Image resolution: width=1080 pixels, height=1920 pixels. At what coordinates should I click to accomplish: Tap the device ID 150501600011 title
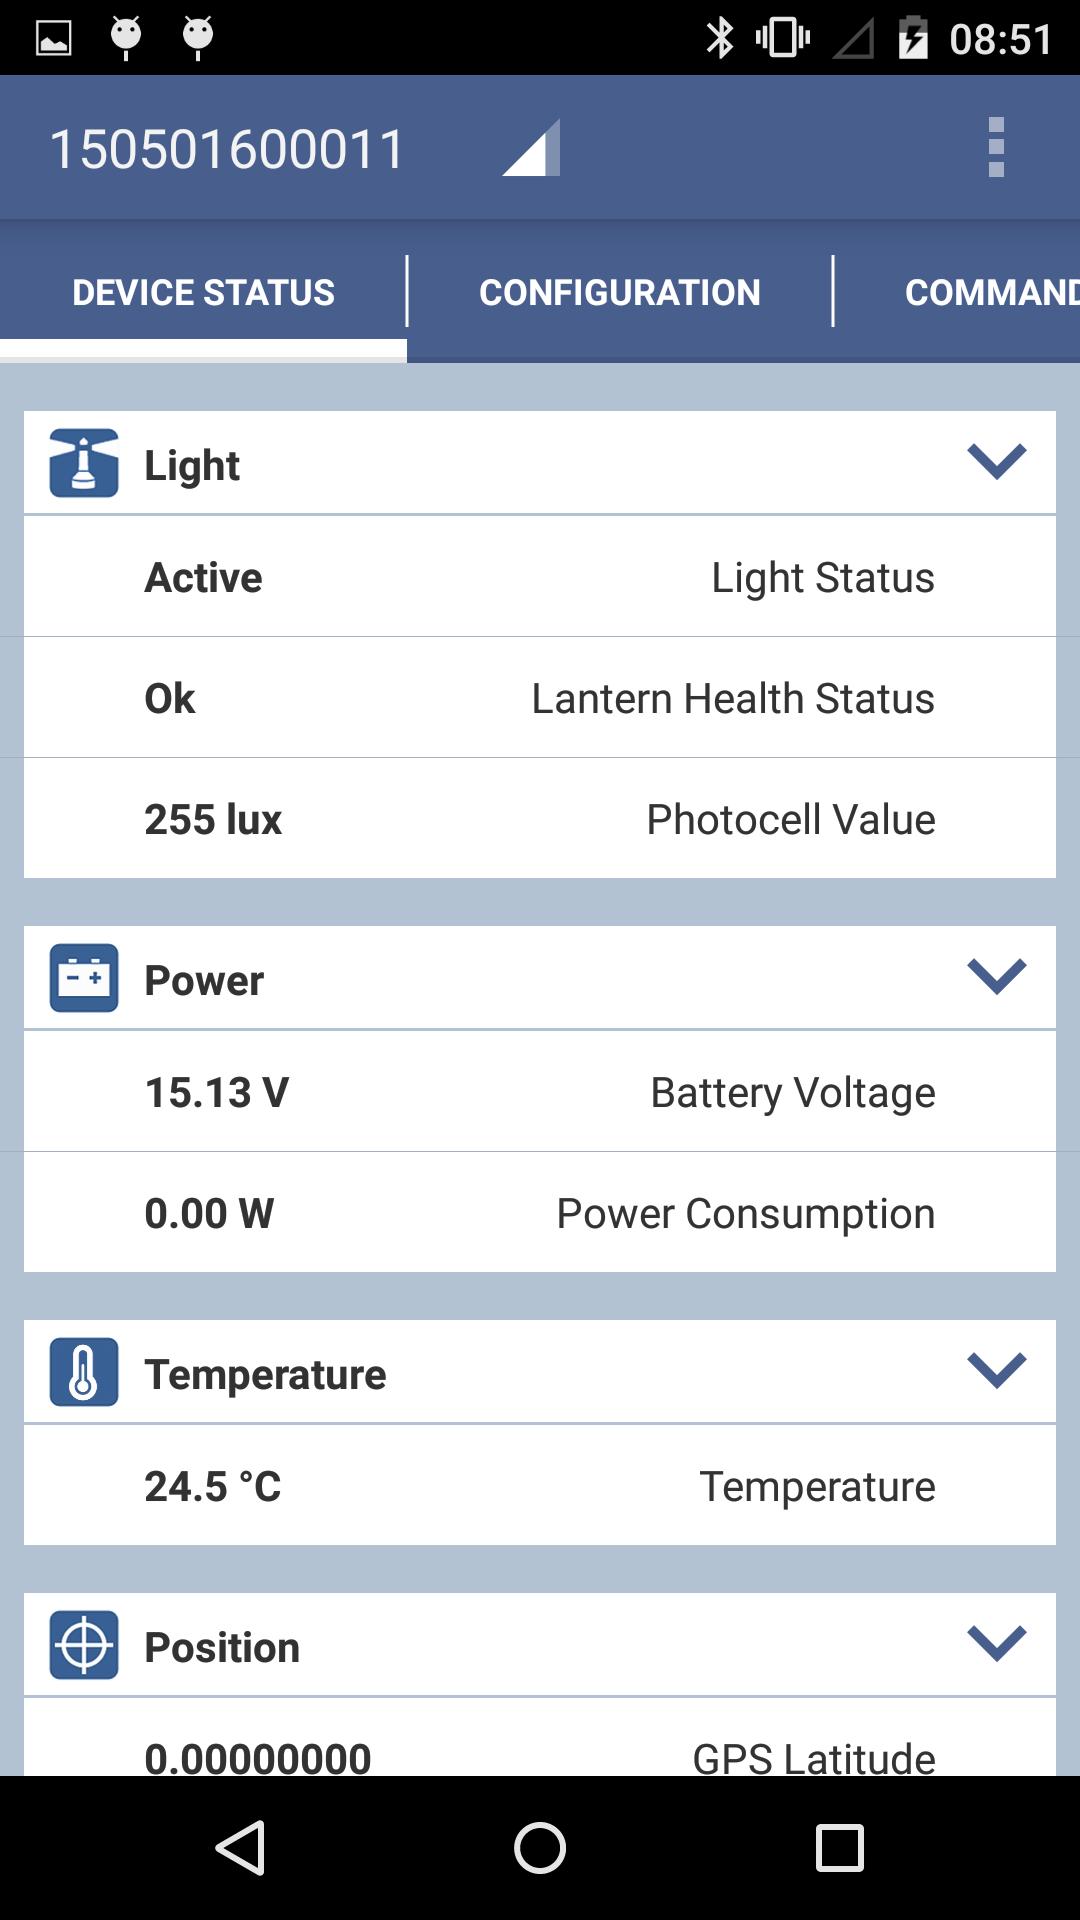tap(228, 150)
